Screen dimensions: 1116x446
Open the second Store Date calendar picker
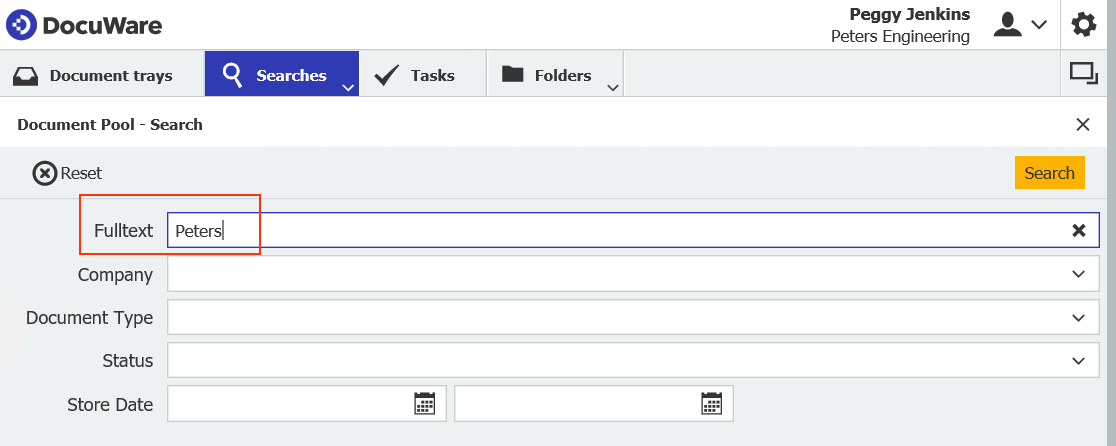coord(711,403)
